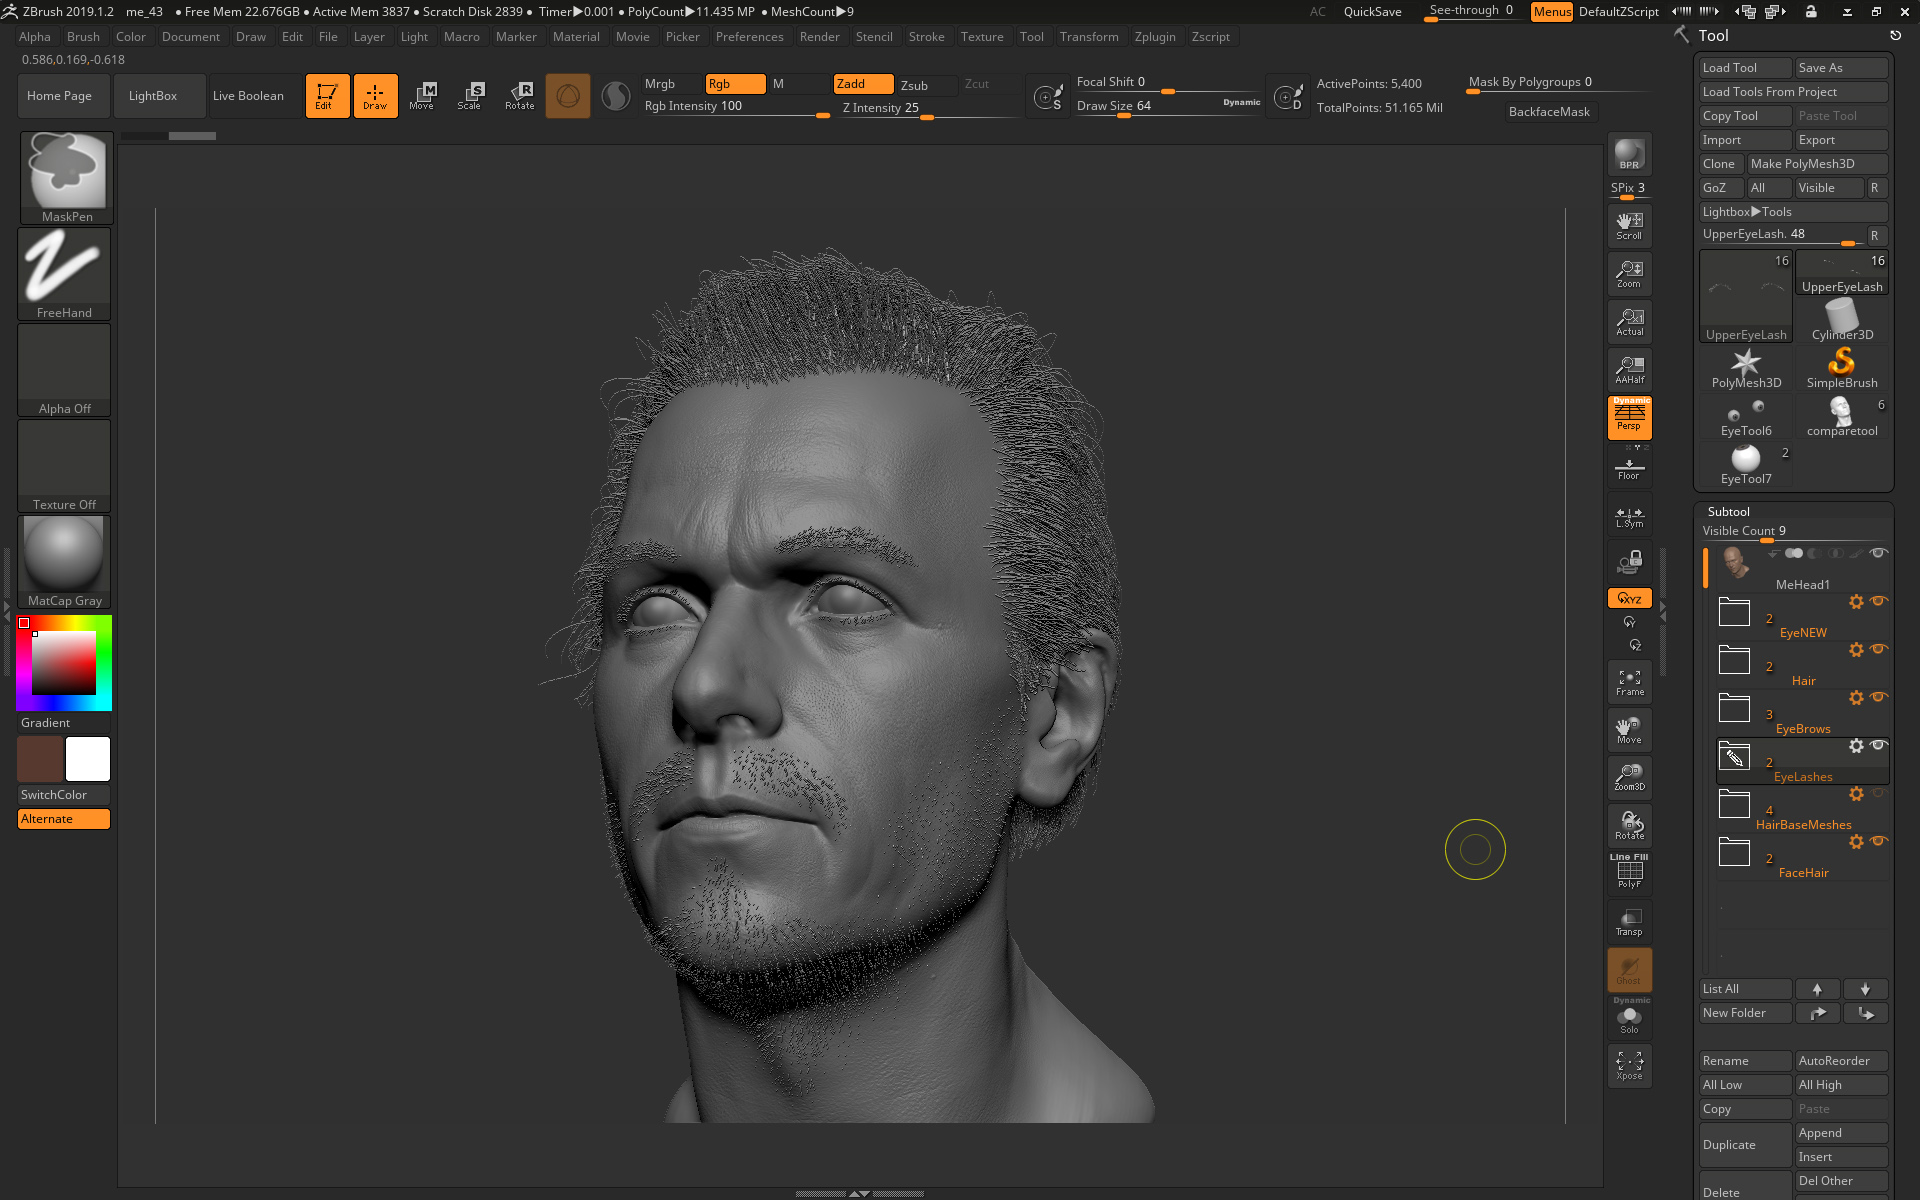Run BPR render

1629,154
